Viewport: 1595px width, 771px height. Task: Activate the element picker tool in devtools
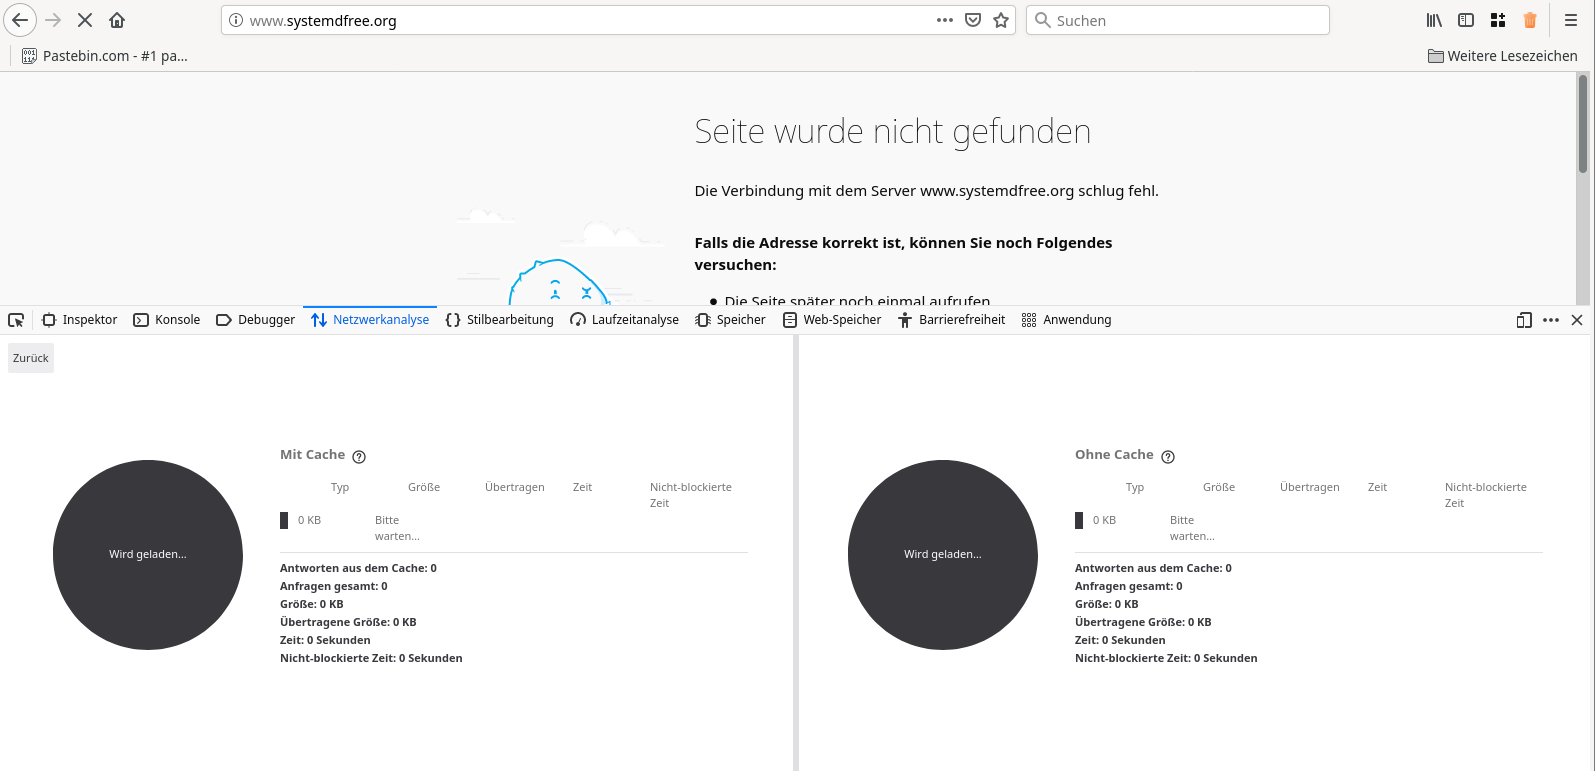point(16,320)
